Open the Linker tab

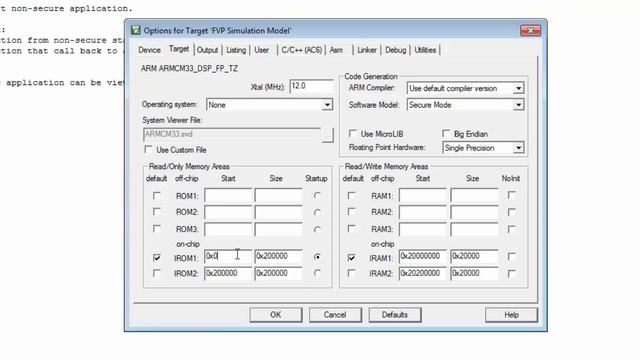coord(367,50)
